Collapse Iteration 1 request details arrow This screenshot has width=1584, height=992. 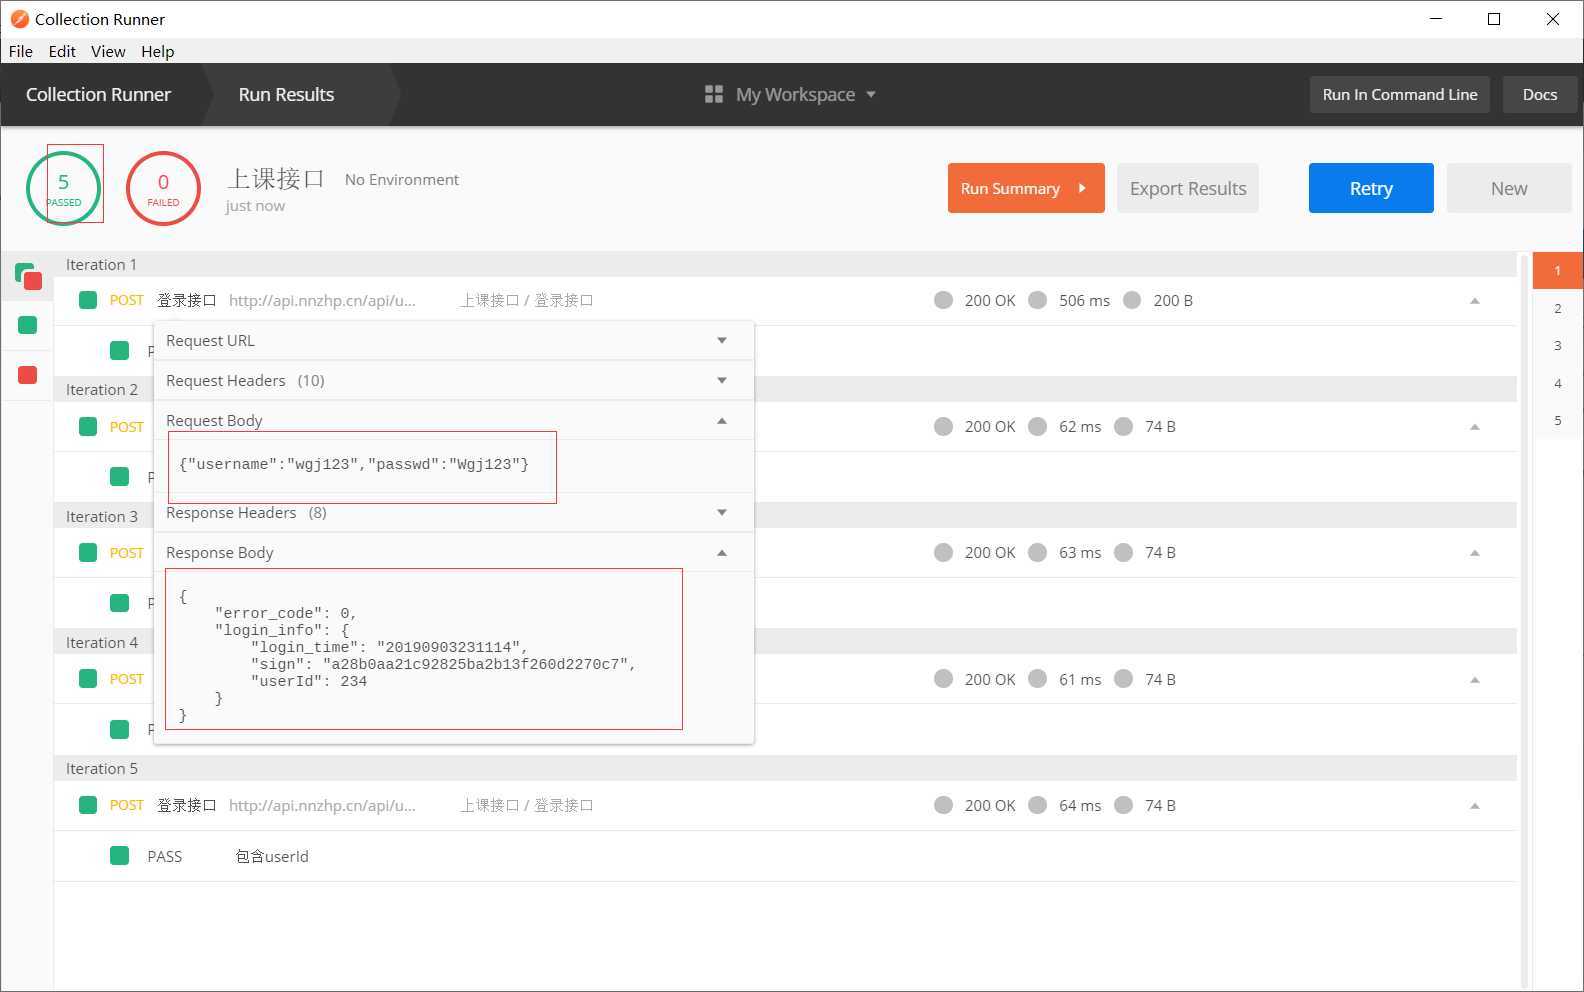(1474, 301)
